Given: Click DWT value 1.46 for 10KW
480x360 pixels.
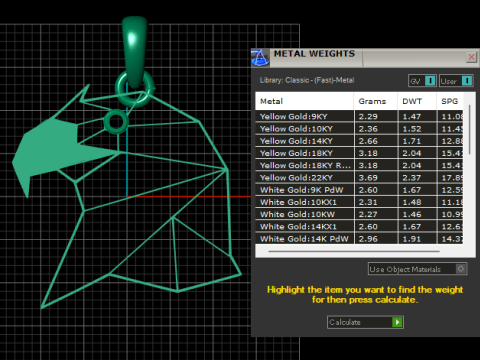Looking at the screenshot, I should [x=412, y=214].
